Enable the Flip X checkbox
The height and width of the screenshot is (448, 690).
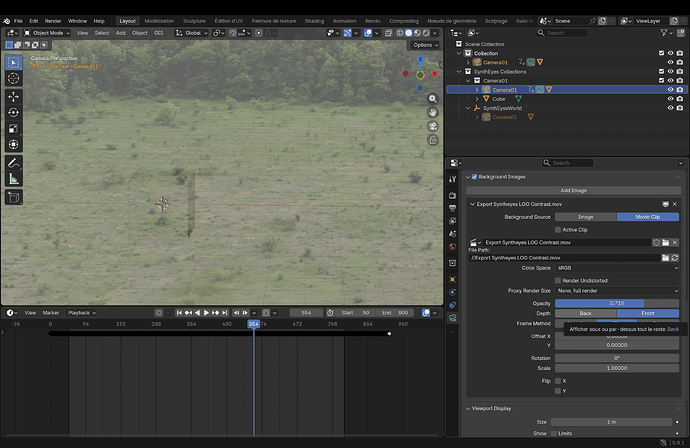click(558, 381)
